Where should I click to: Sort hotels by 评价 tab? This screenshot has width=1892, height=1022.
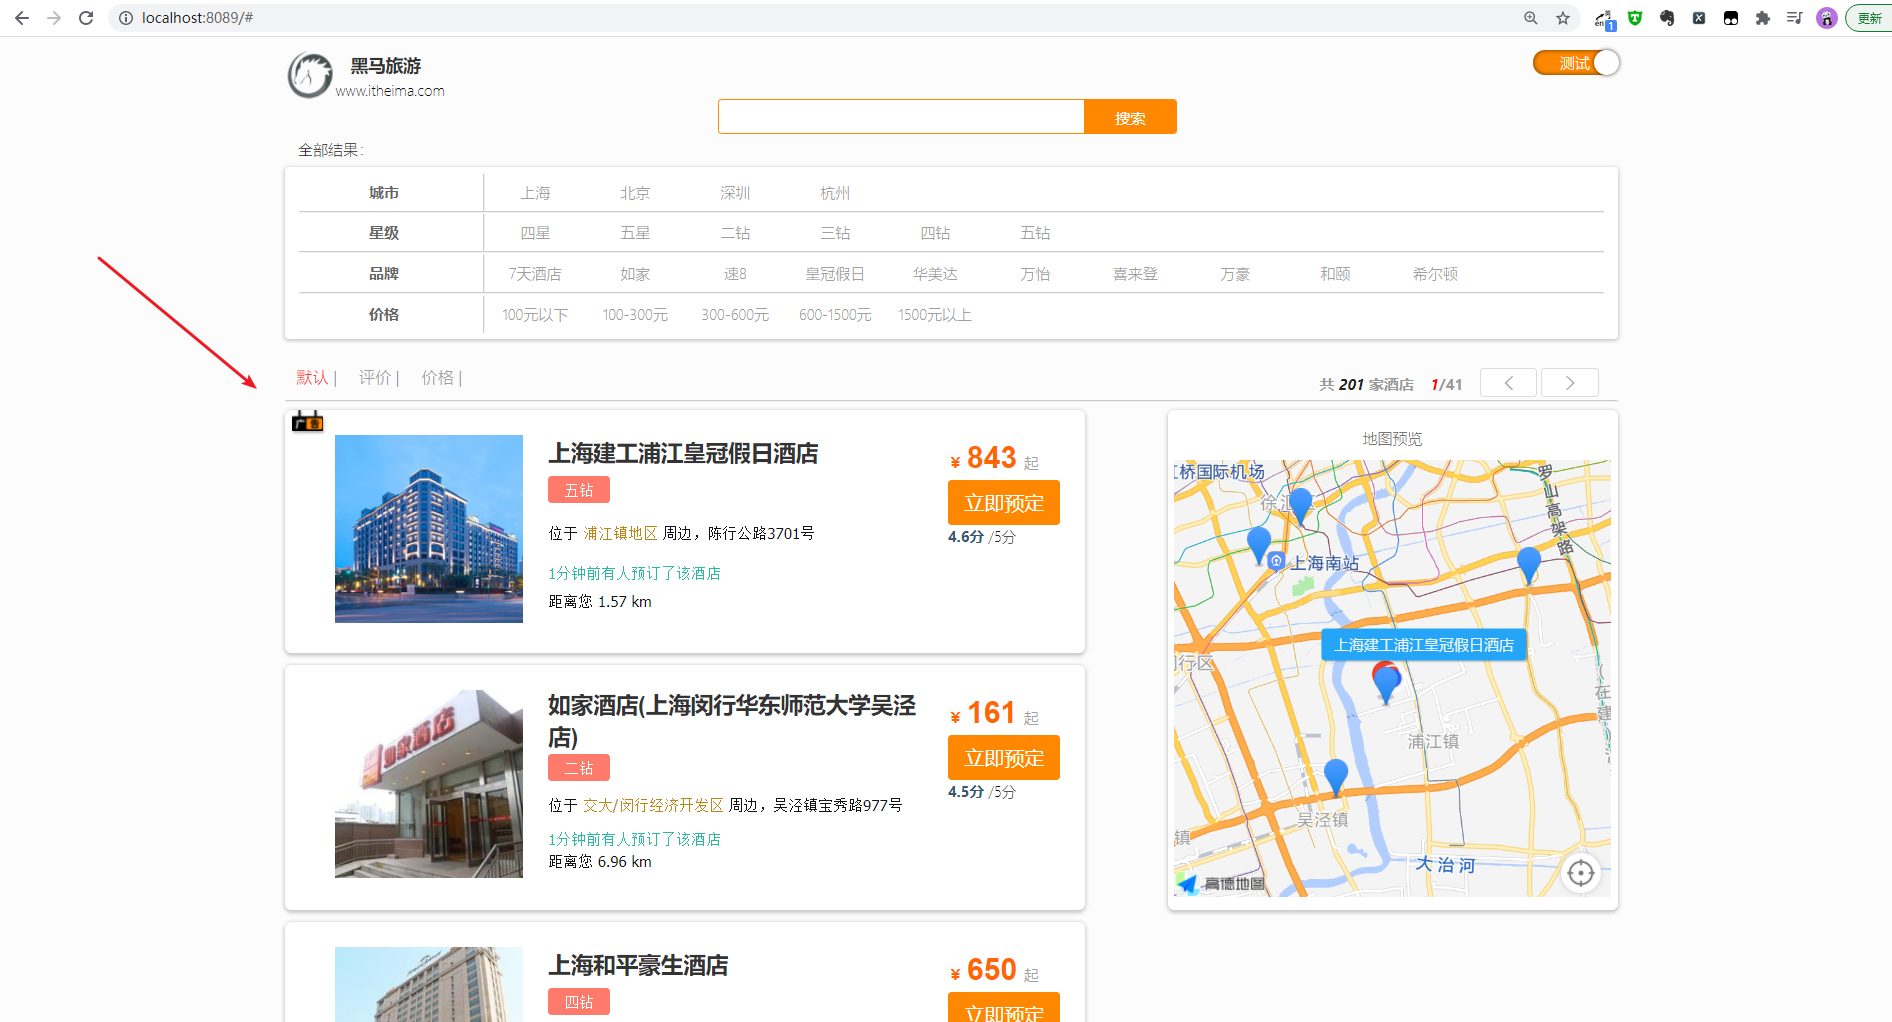pos(375,378)
